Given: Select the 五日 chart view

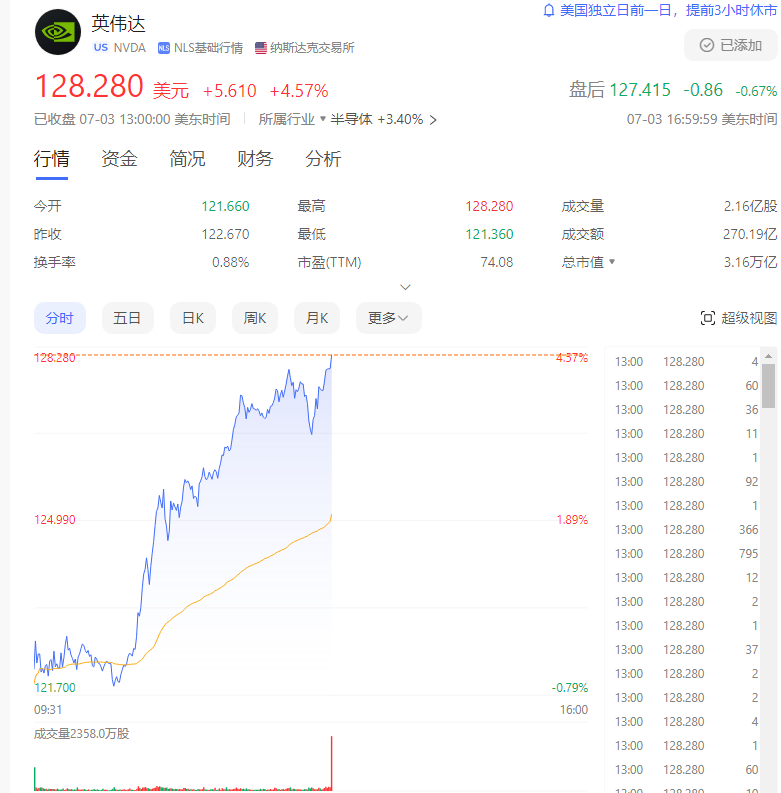Looking at the screenshot, I should (127, 318).
